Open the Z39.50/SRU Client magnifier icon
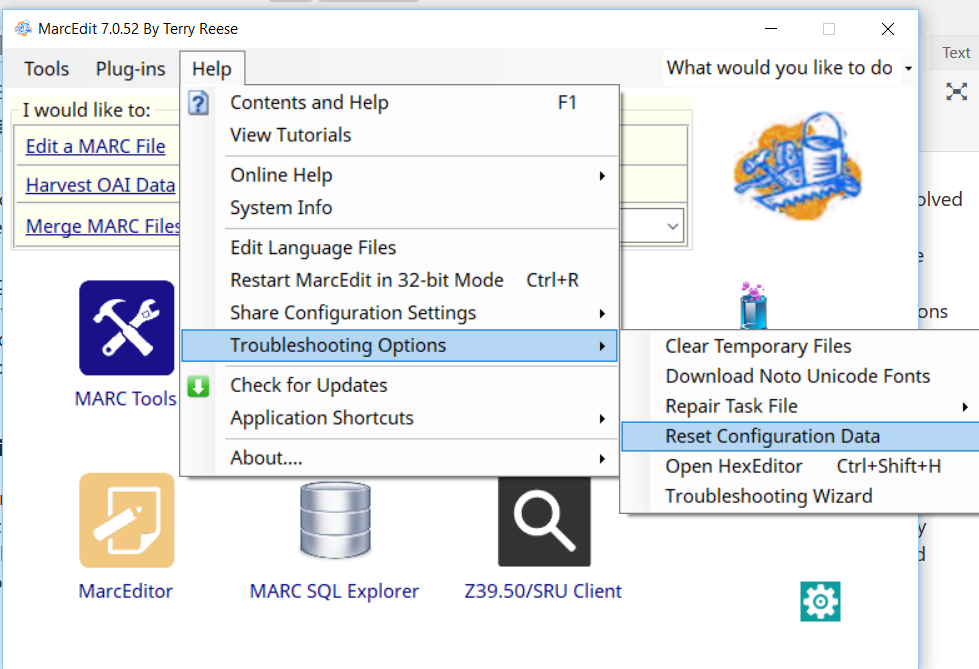Screen dimensions: 979x669 pyautogui.click(x=544, y=522)
